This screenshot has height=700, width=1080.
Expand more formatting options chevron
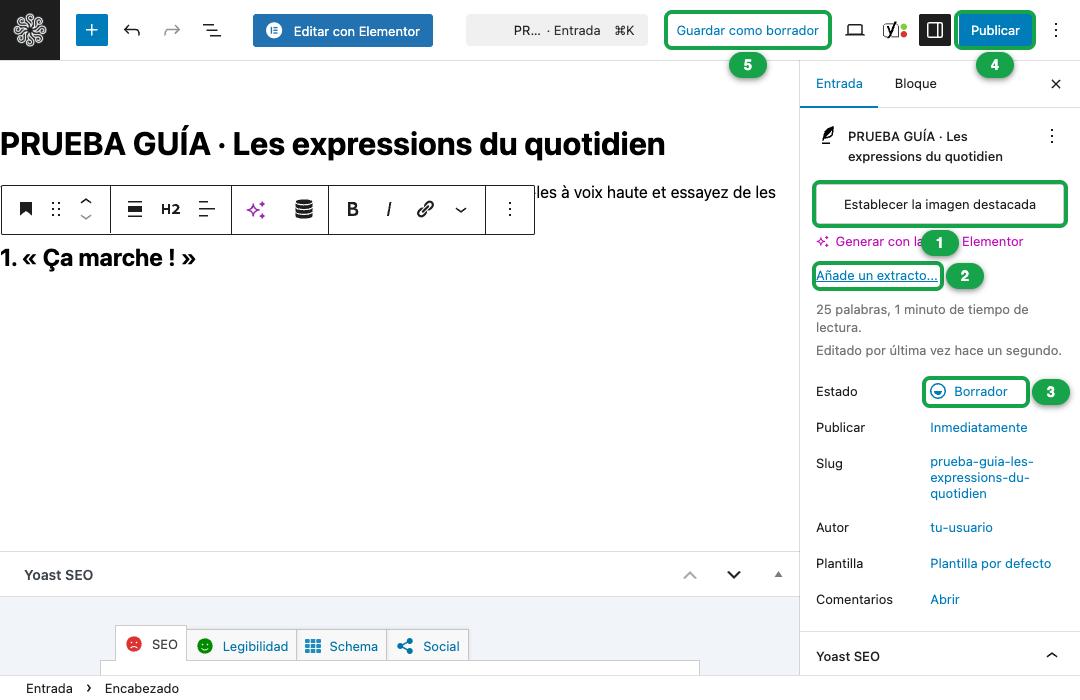[x=461, y=209]
